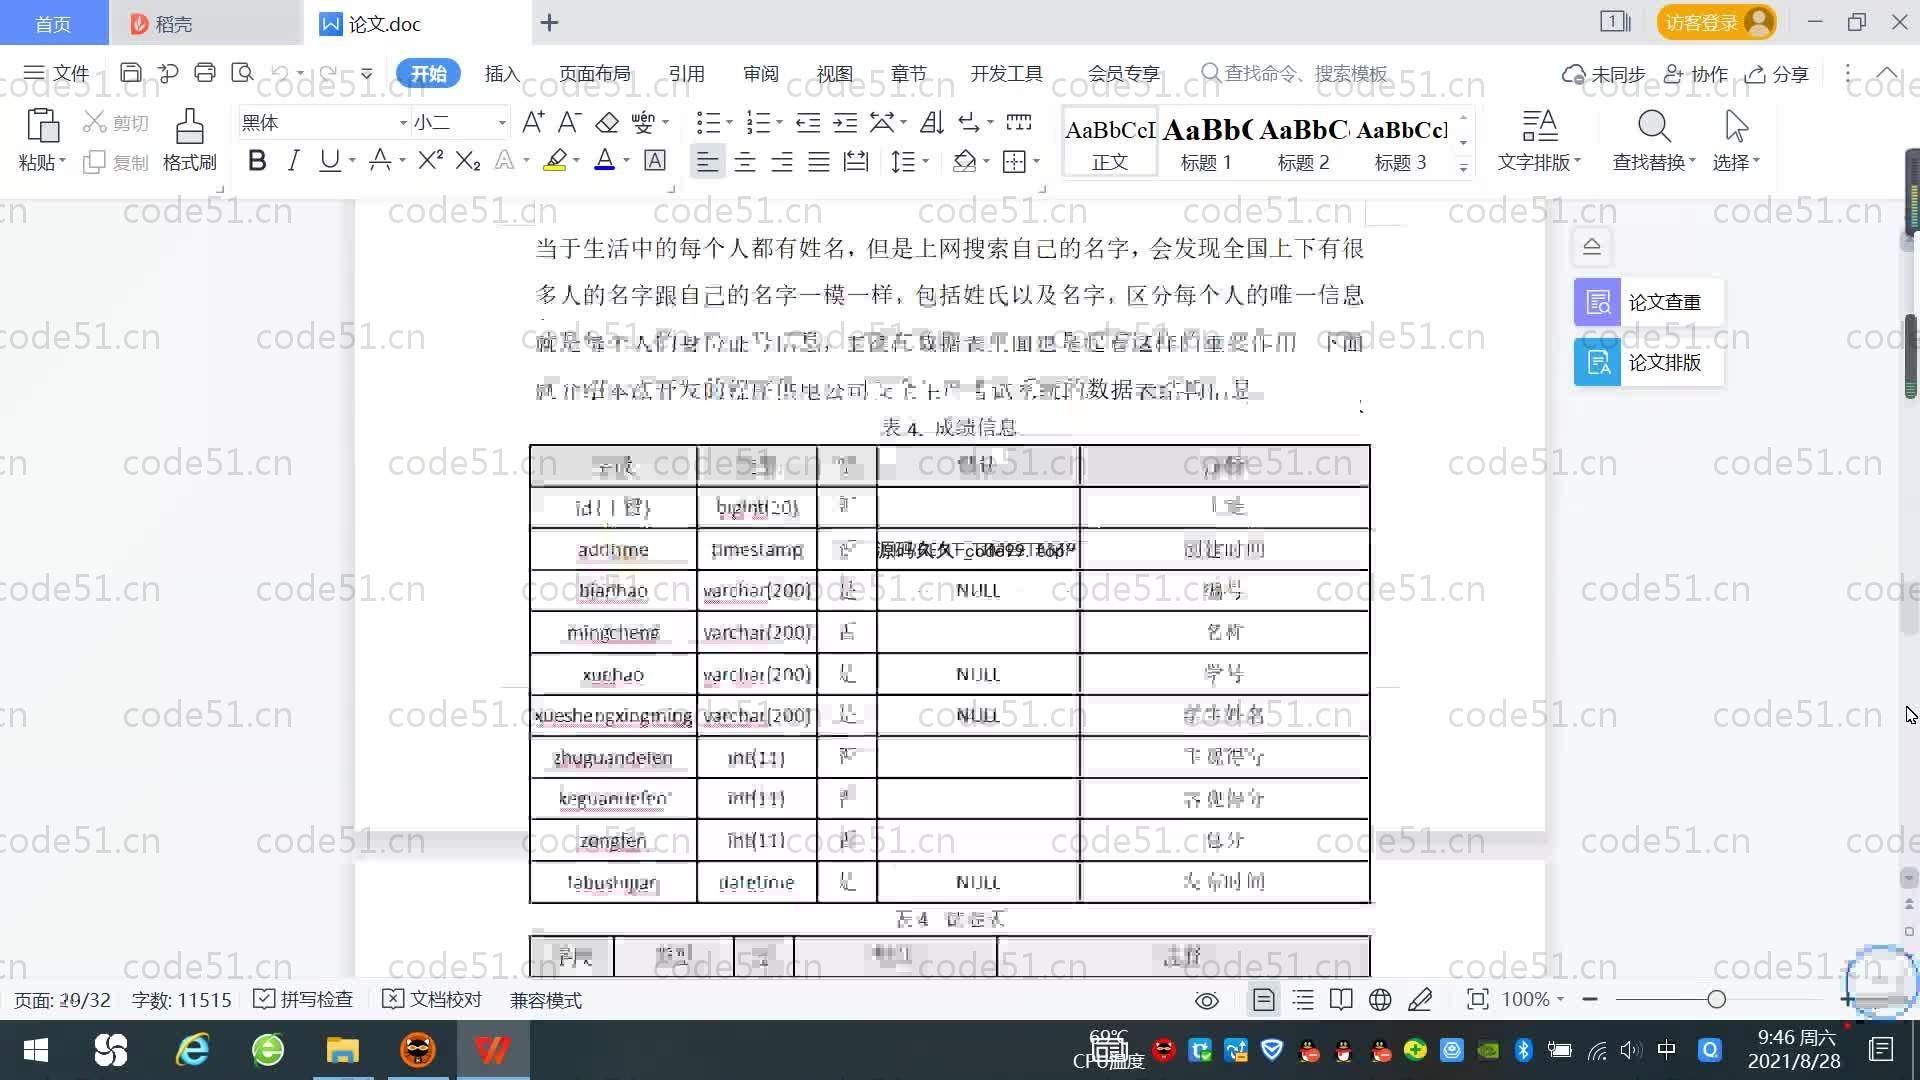Apply red font color A

click(604, 160)
